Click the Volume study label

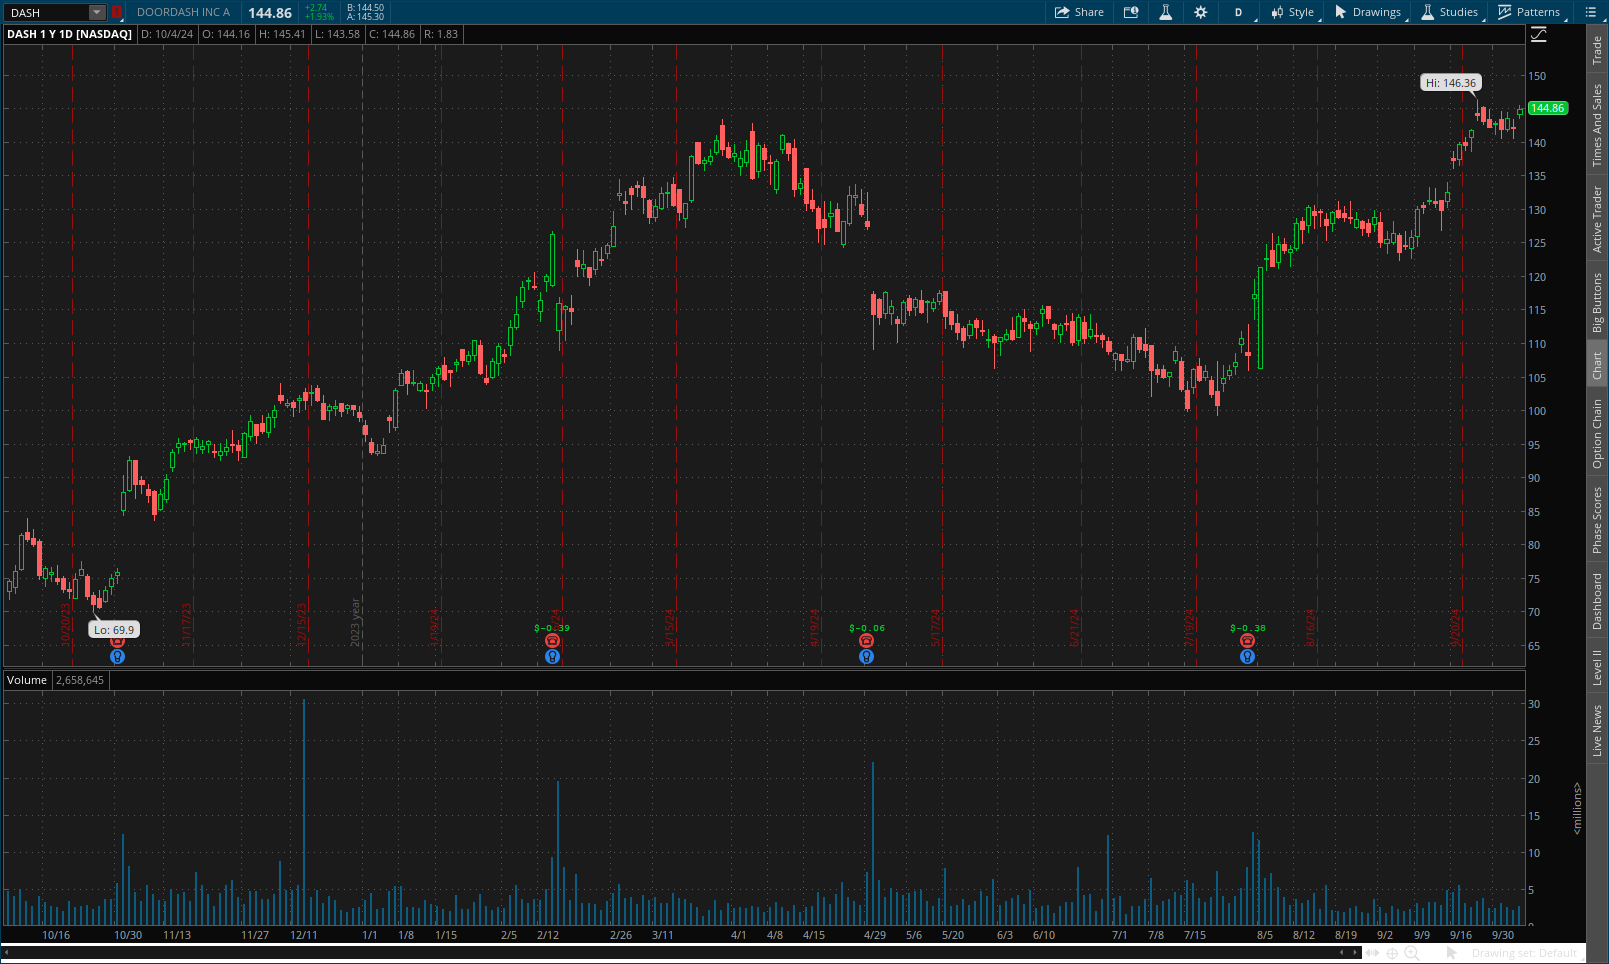pos(27,680)
